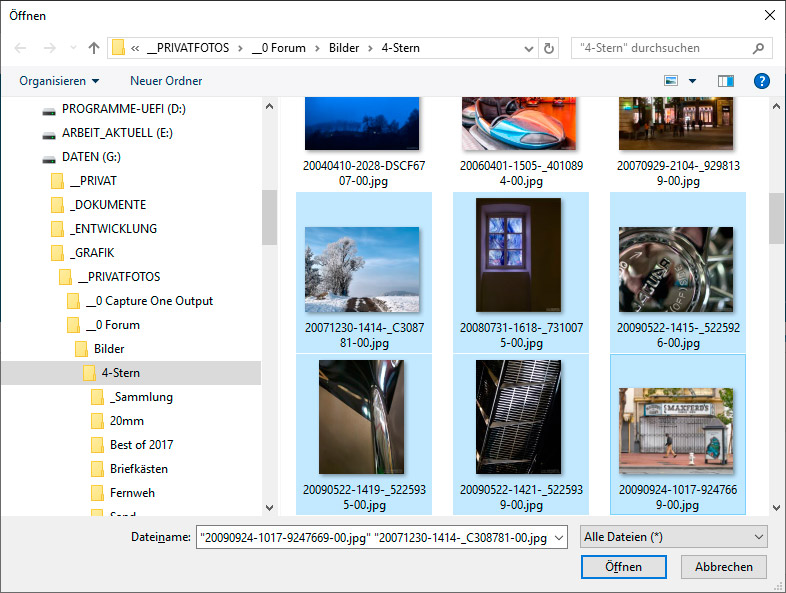786x593 pixels.
Task: Toggle the preview pane
Action: [725, 81]
